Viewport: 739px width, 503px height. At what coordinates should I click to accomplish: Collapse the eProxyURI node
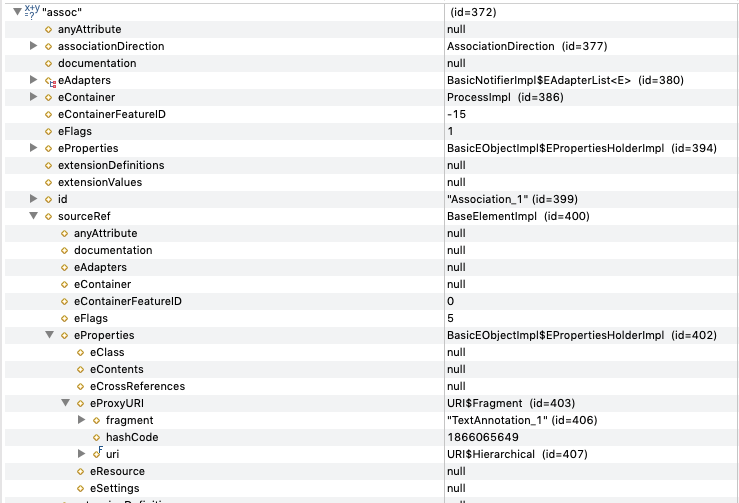(x=66, y=403)
